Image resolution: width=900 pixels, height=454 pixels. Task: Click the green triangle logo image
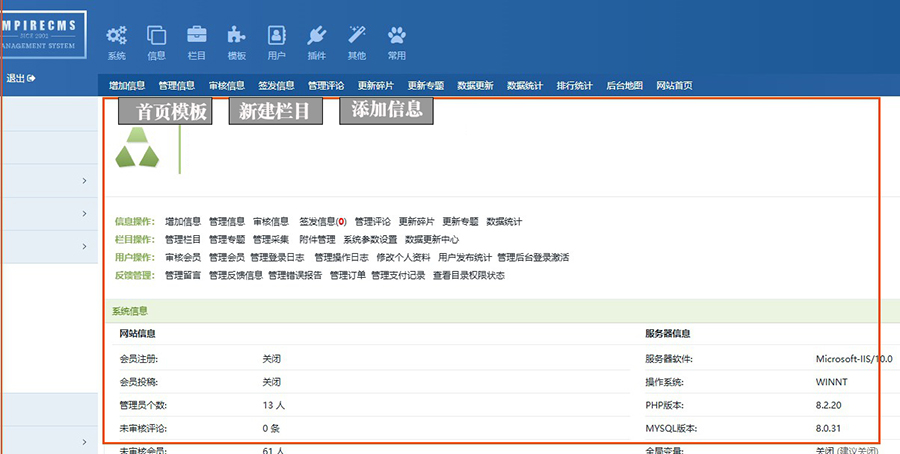[135, 154]
